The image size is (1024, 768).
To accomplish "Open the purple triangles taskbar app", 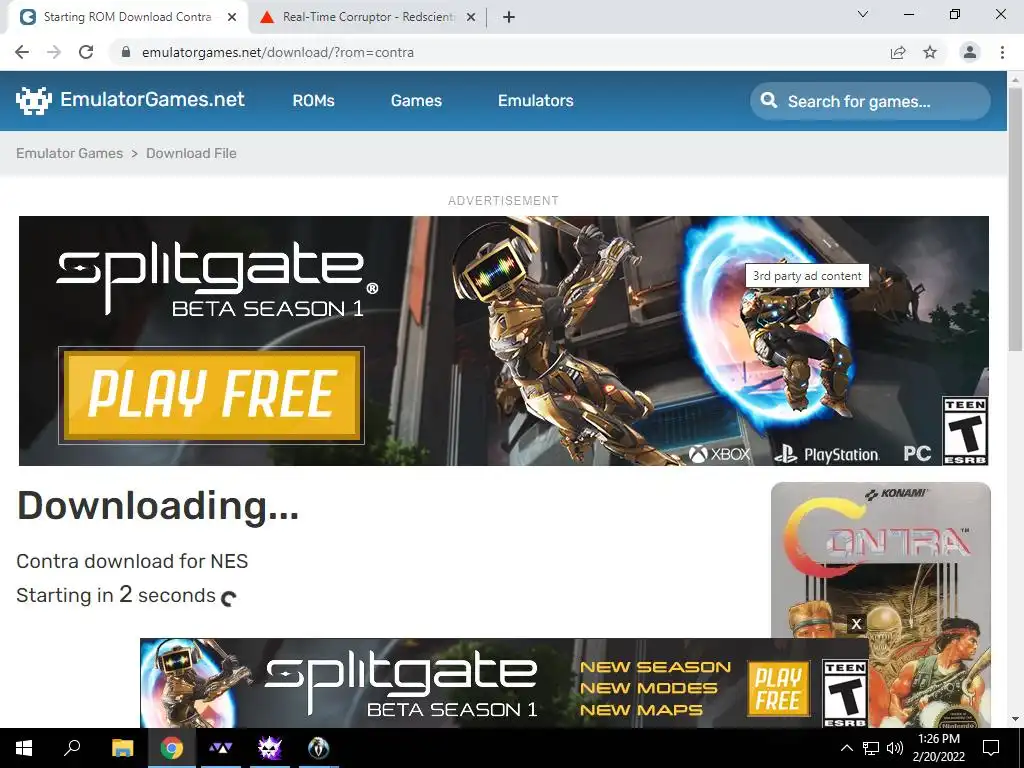I will point(221,748).
